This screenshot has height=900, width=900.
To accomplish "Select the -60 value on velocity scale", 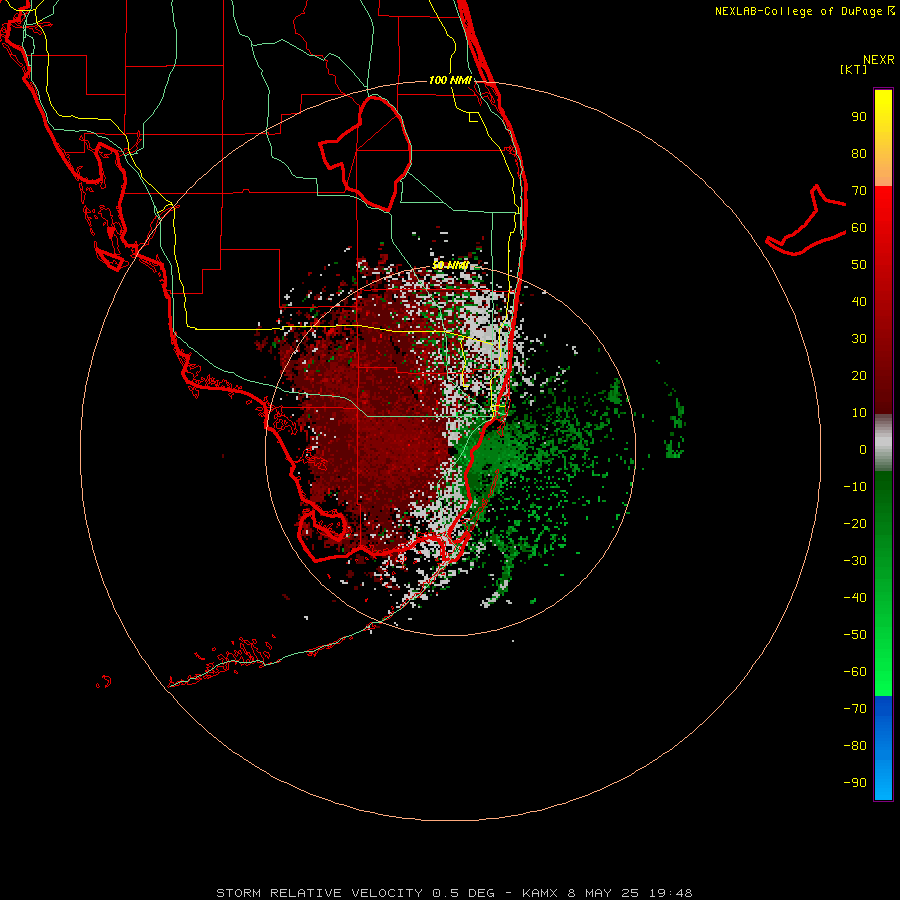I will tap(855, 672).
